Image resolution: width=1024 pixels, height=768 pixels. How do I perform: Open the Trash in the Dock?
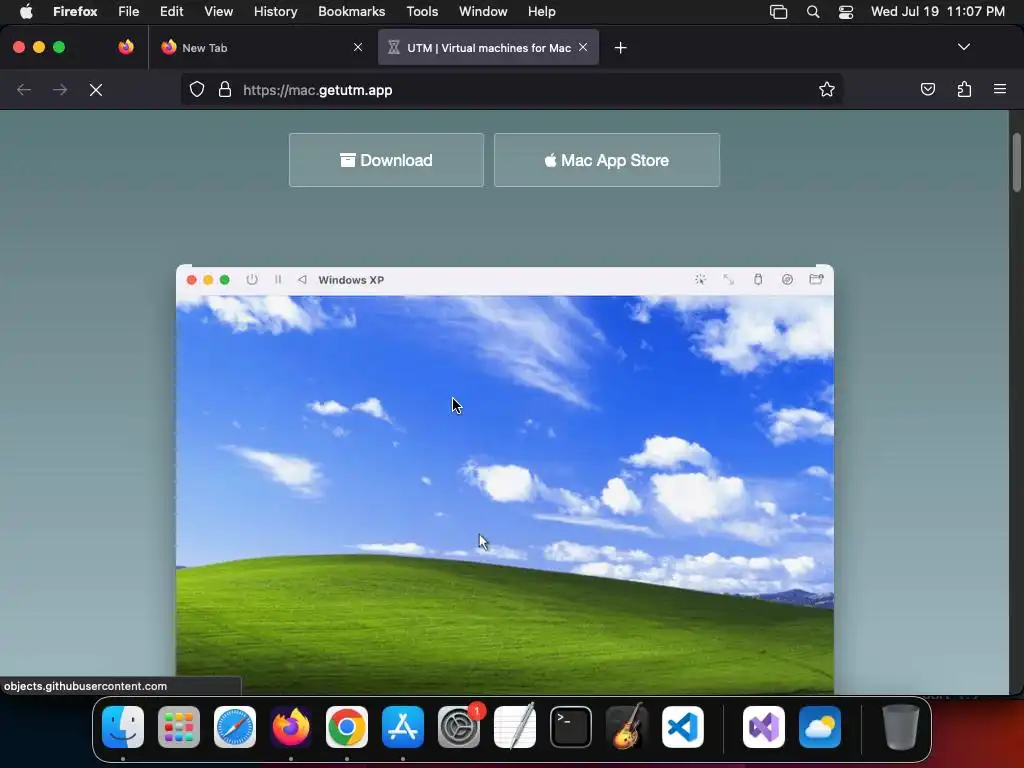[901, 727]
